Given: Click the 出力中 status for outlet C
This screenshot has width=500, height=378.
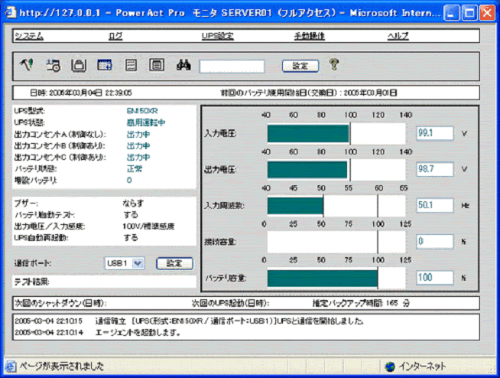Looking at the screenshot, I should point(138,157).
